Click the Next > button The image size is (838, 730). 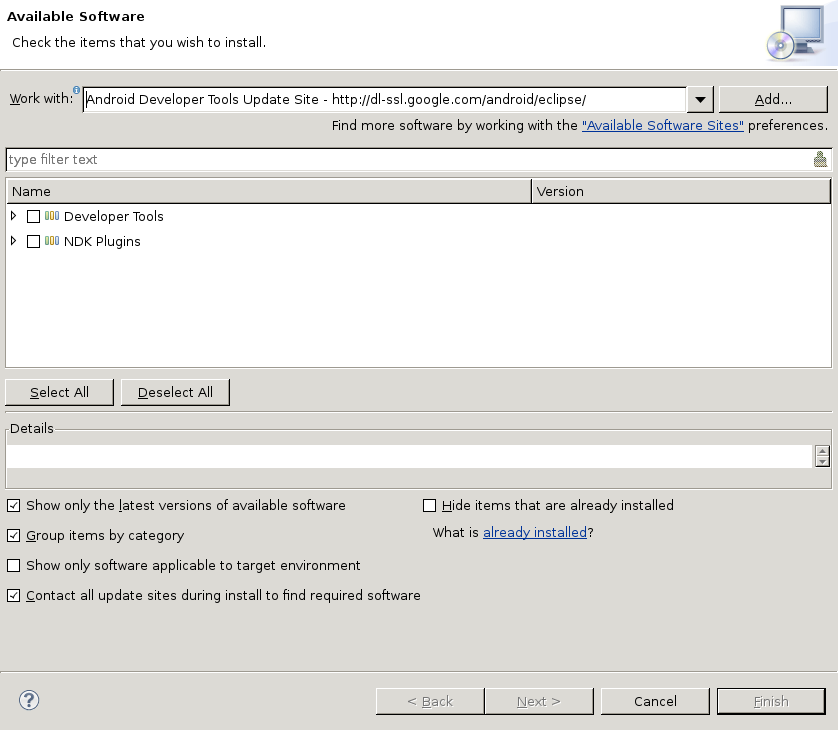click(539, 701)
